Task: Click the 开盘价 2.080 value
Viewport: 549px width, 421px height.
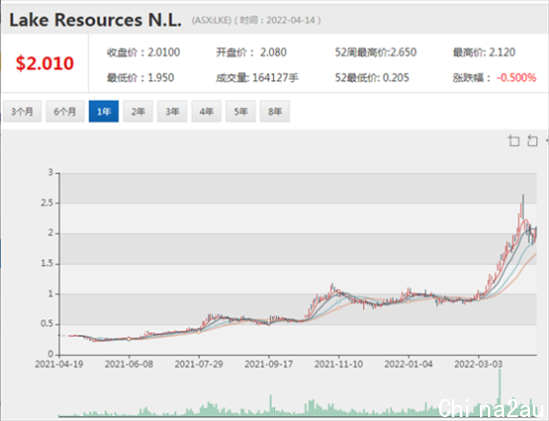Action: pyautogui.click(x=251, y=52)
